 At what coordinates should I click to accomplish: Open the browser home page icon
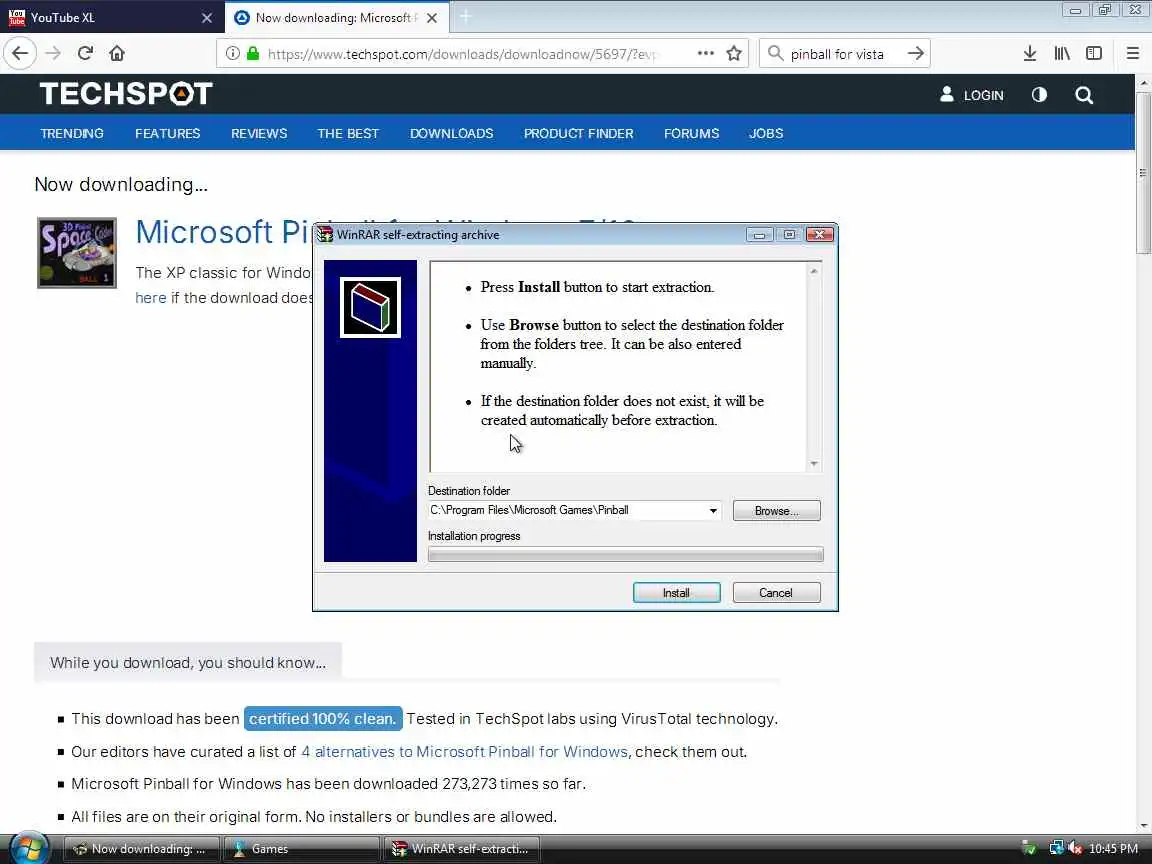pos(117,53)
